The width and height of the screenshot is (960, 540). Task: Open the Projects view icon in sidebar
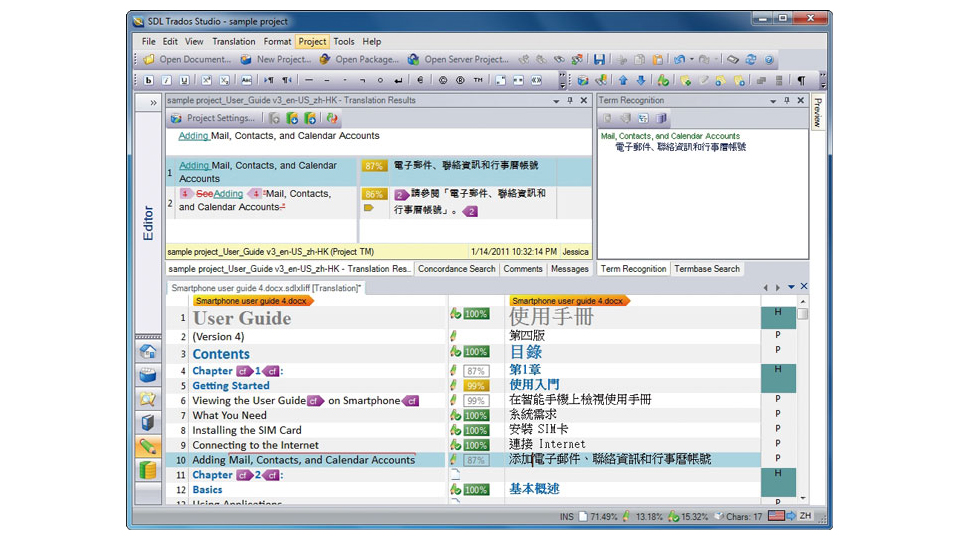coord(148,375)
